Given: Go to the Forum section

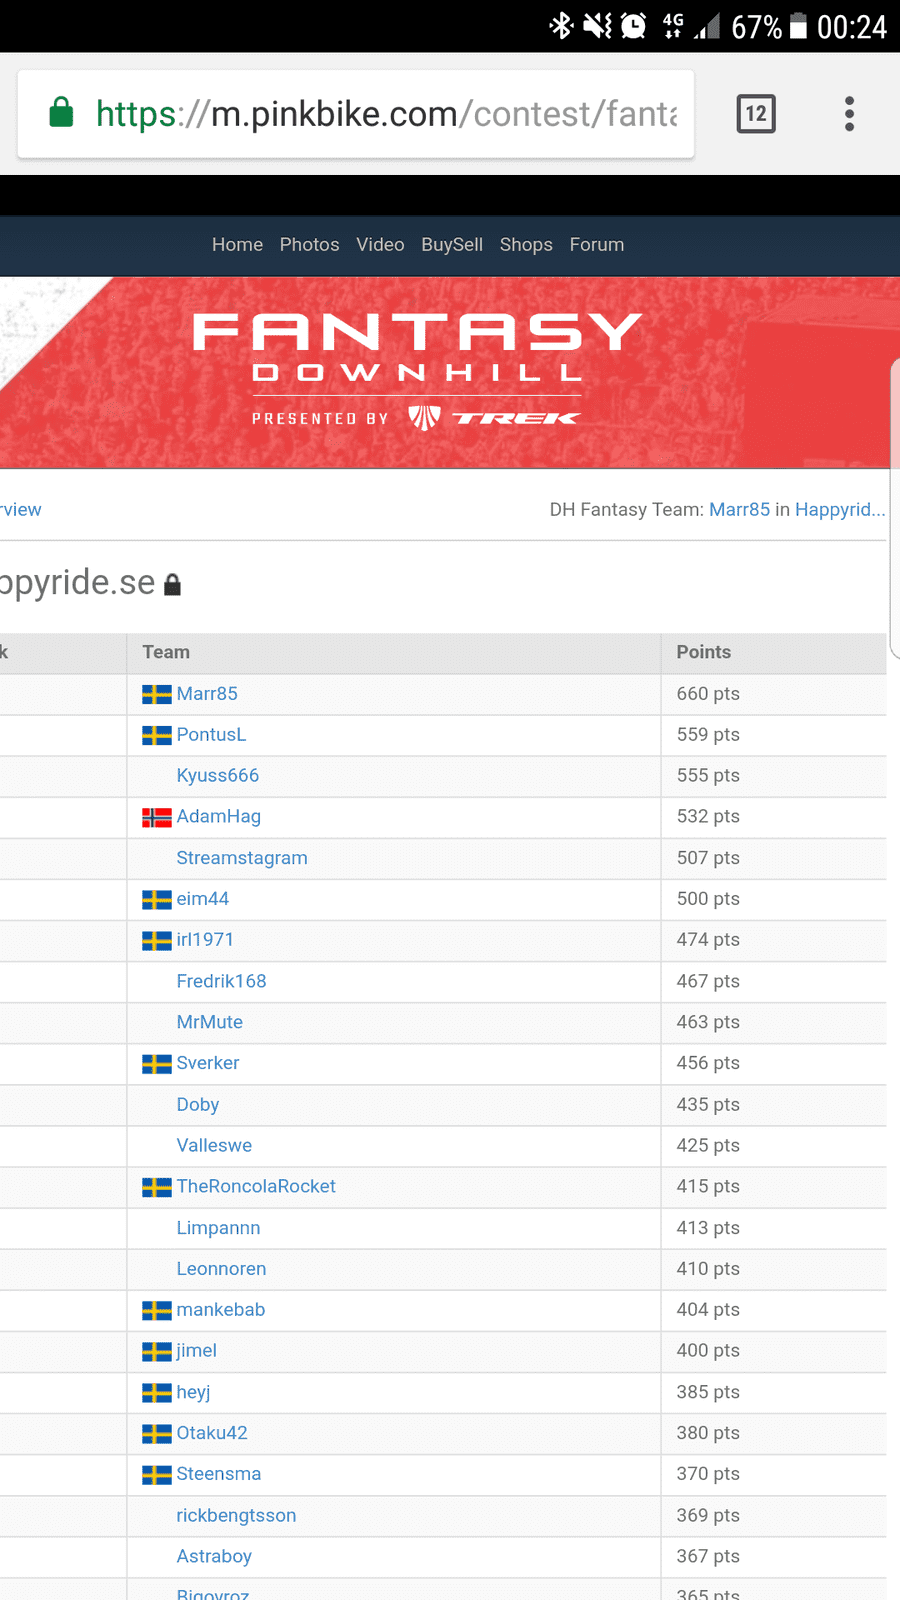Looking at the screenshot, I should tap(597, 245).
